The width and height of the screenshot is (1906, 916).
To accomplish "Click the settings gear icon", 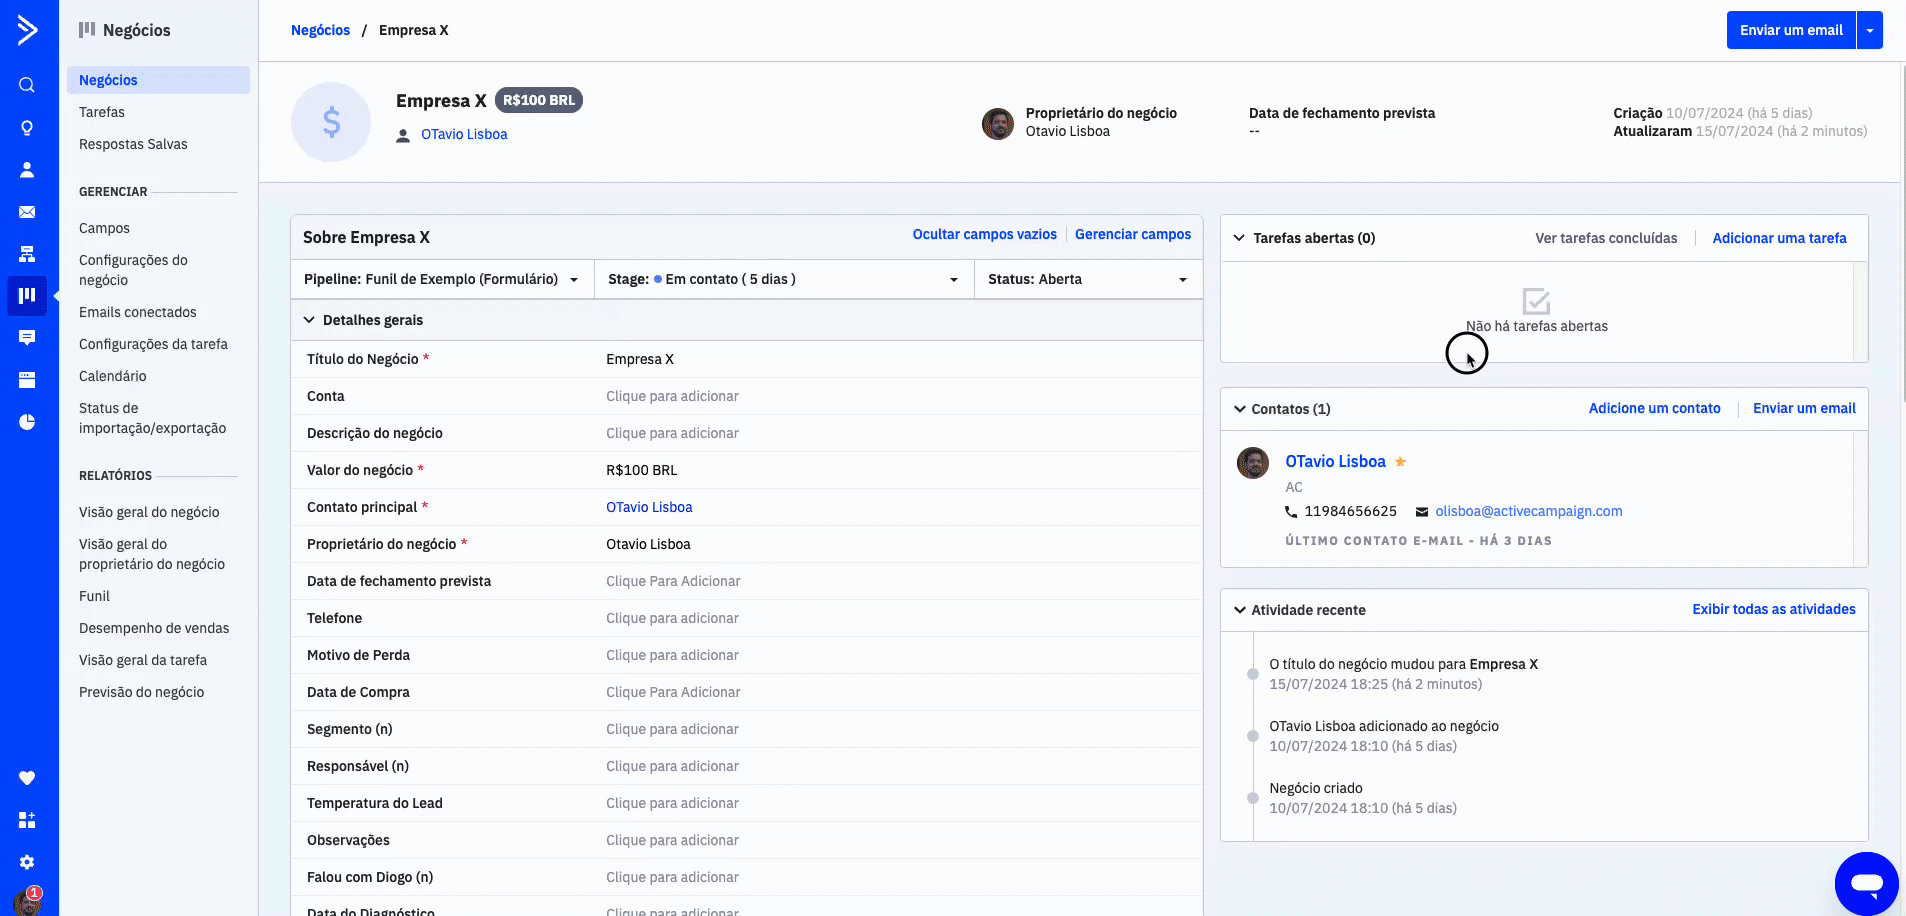I will [x=27, y=862].
